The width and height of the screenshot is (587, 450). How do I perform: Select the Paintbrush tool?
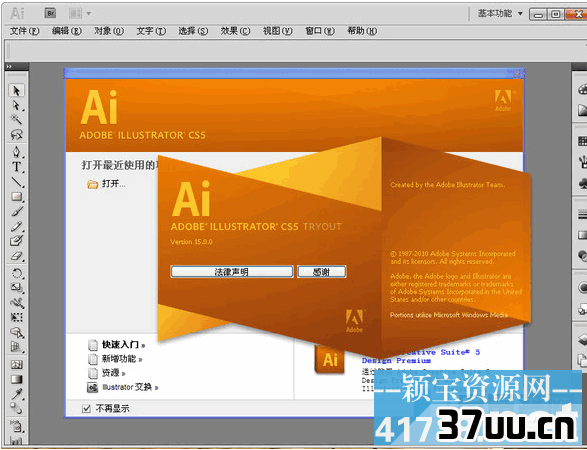16,212
